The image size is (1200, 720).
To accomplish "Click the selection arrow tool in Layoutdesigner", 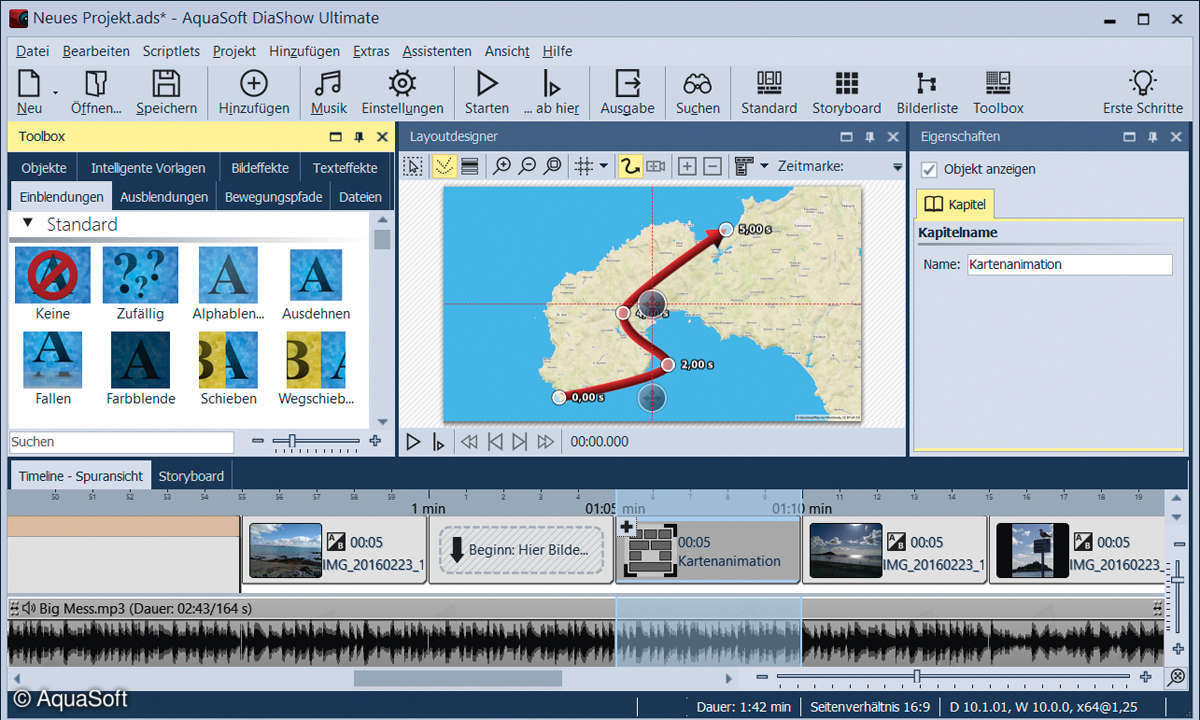I will [413, 166].
